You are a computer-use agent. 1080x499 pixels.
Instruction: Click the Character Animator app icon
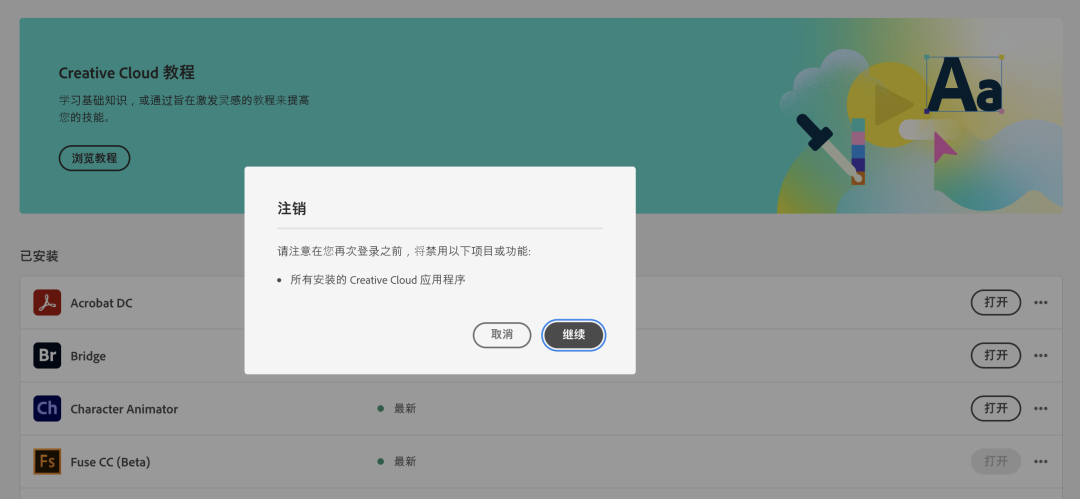[x=47, y=409]
